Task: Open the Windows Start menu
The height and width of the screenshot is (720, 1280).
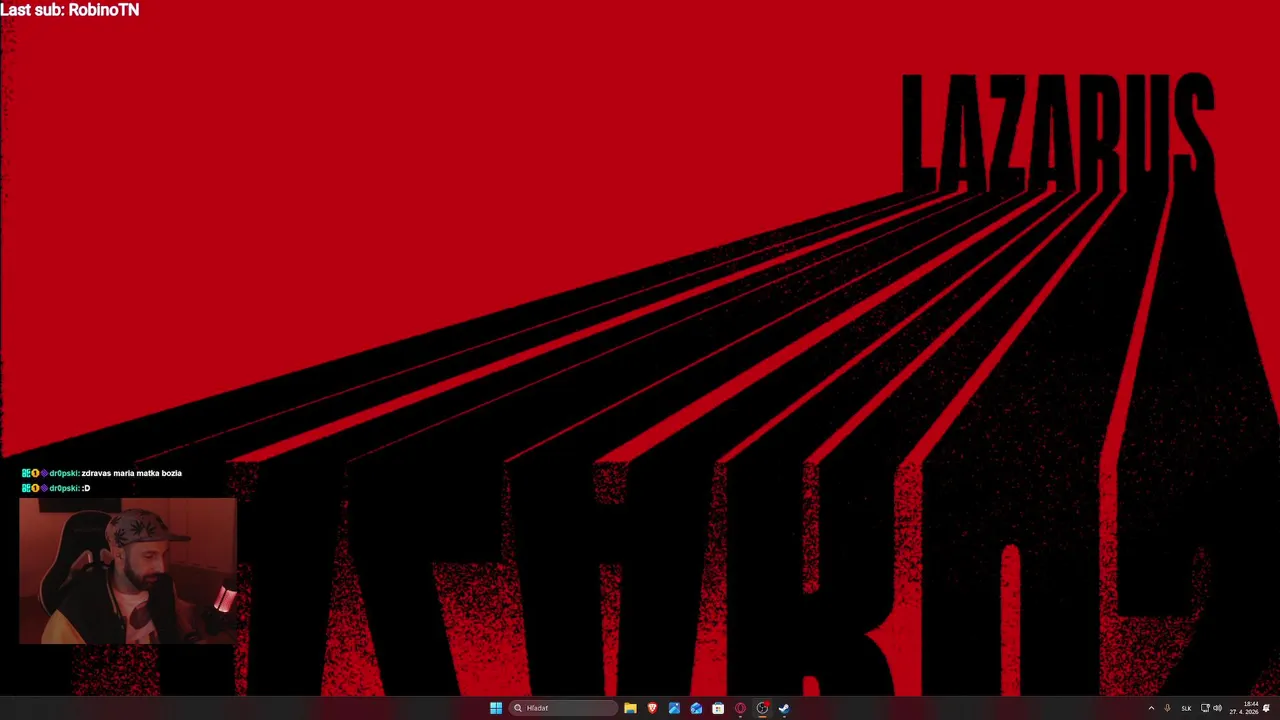Action: tap(496, 708)
